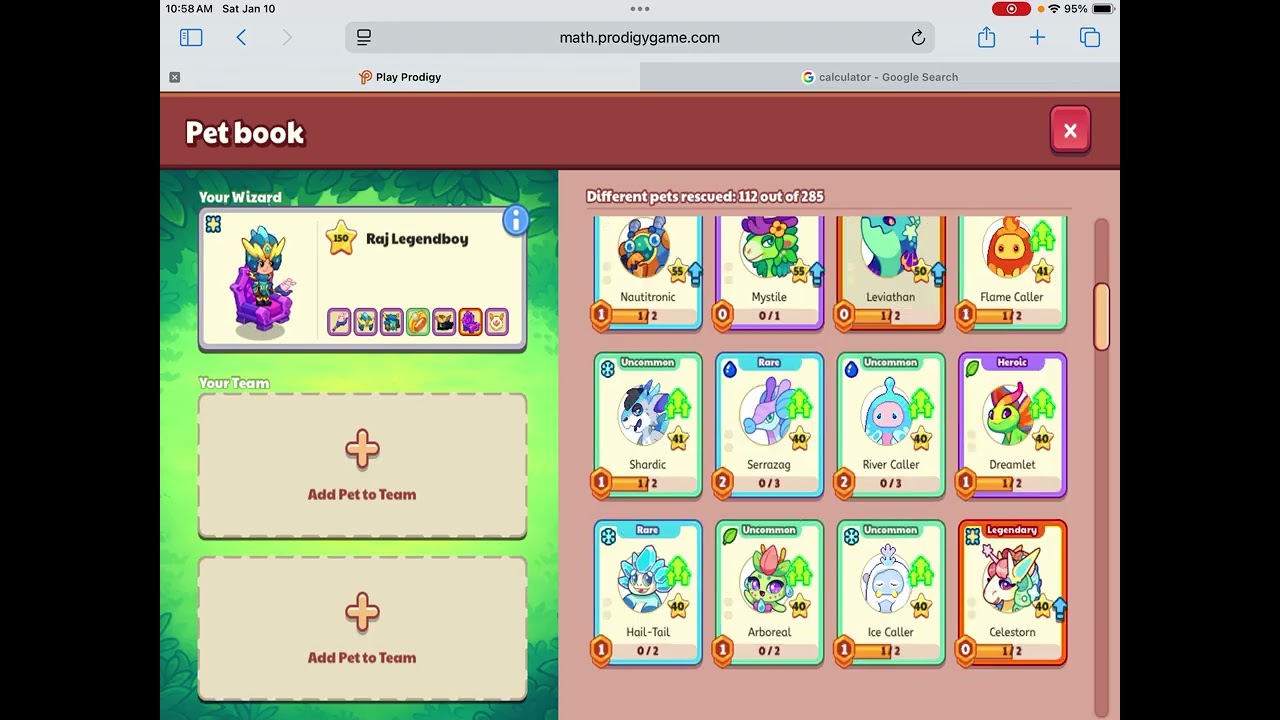Open a new Safari tab
The height and width of the screenshot is (720, 1280).
click(1037, 38)
